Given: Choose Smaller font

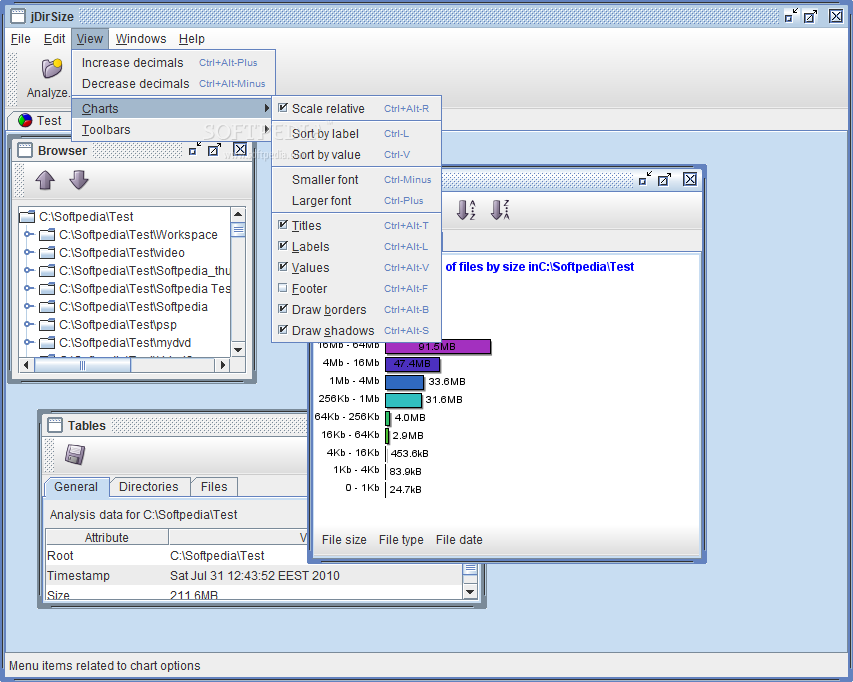Looking at the screenshot, I should click(356, 179).
